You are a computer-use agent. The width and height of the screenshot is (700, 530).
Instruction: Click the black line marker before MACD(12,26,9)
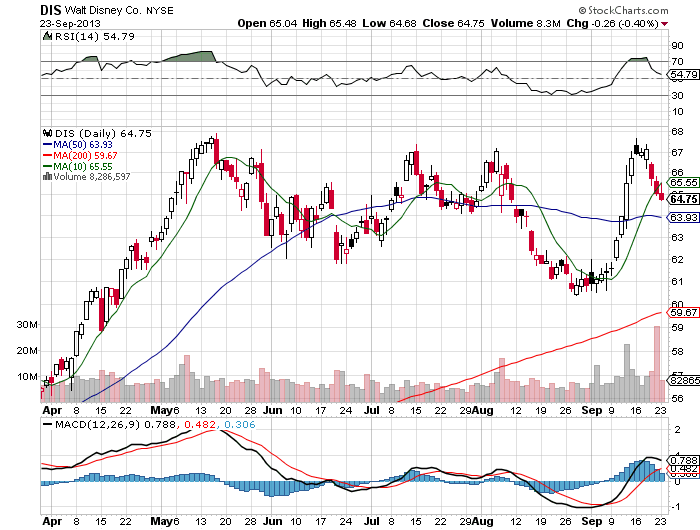47,424
